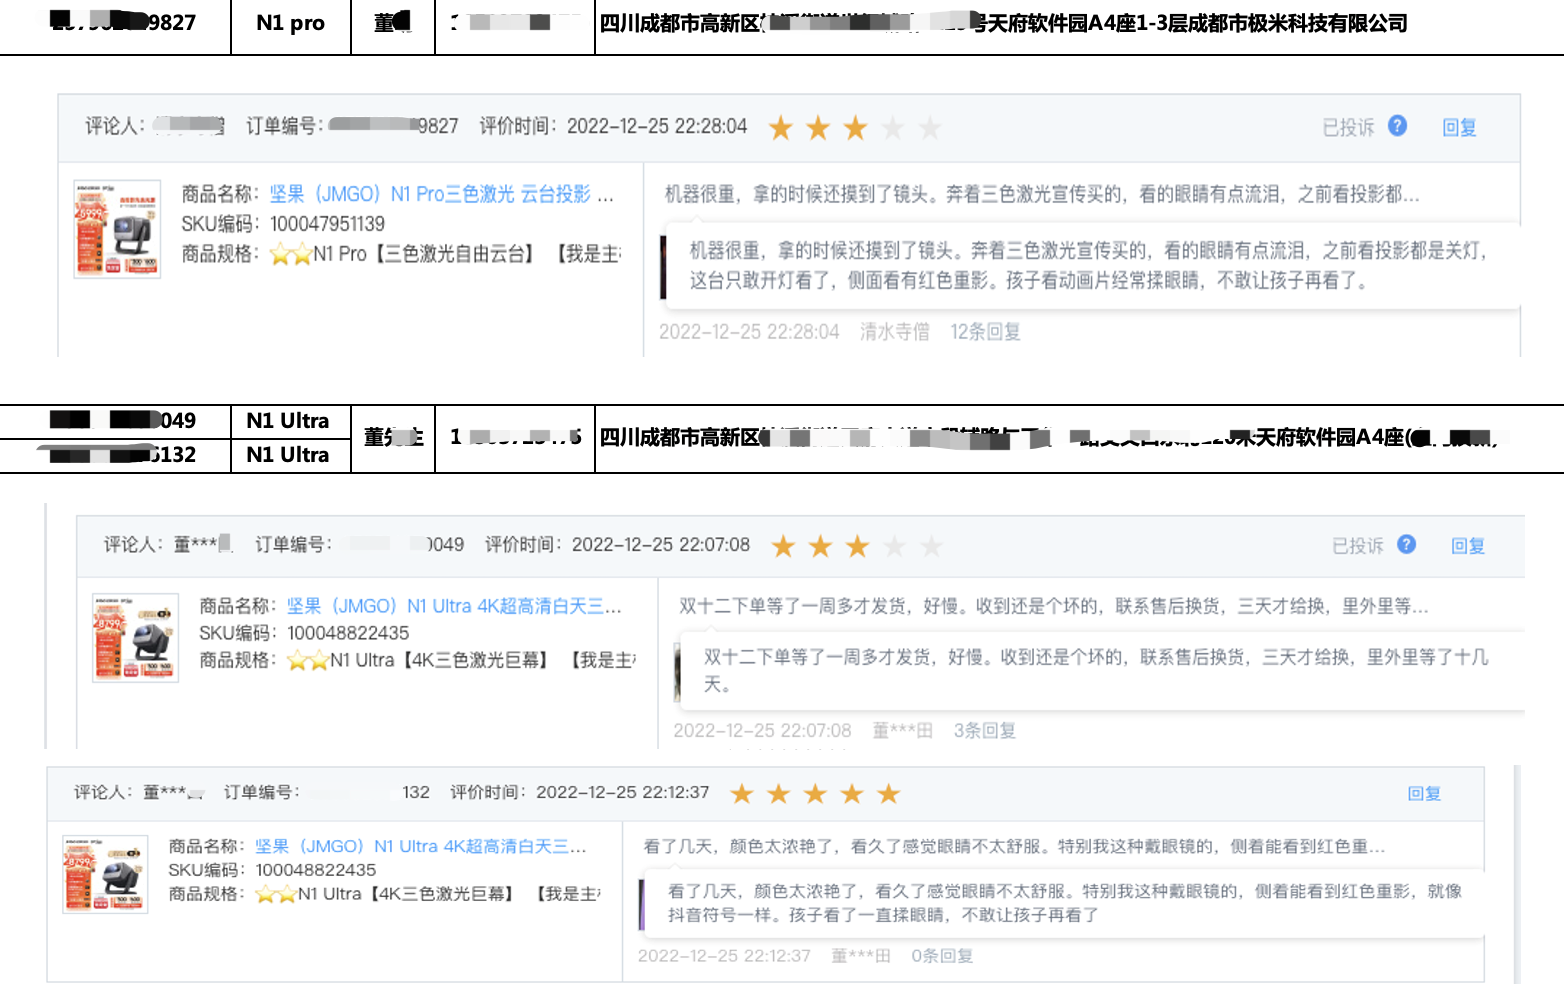1564x1000 pixels.
Task: Click 3条回复 under the 22:07:08 review
Action: coord(984,730)
